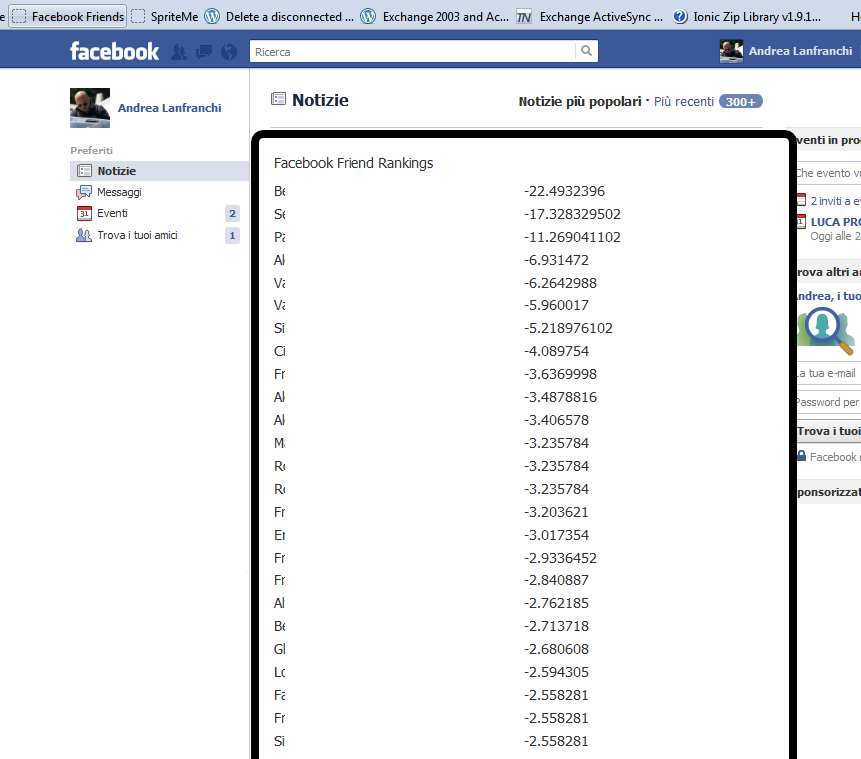Open Andrea Lanfranchi profile thumbnail in header

731,51
